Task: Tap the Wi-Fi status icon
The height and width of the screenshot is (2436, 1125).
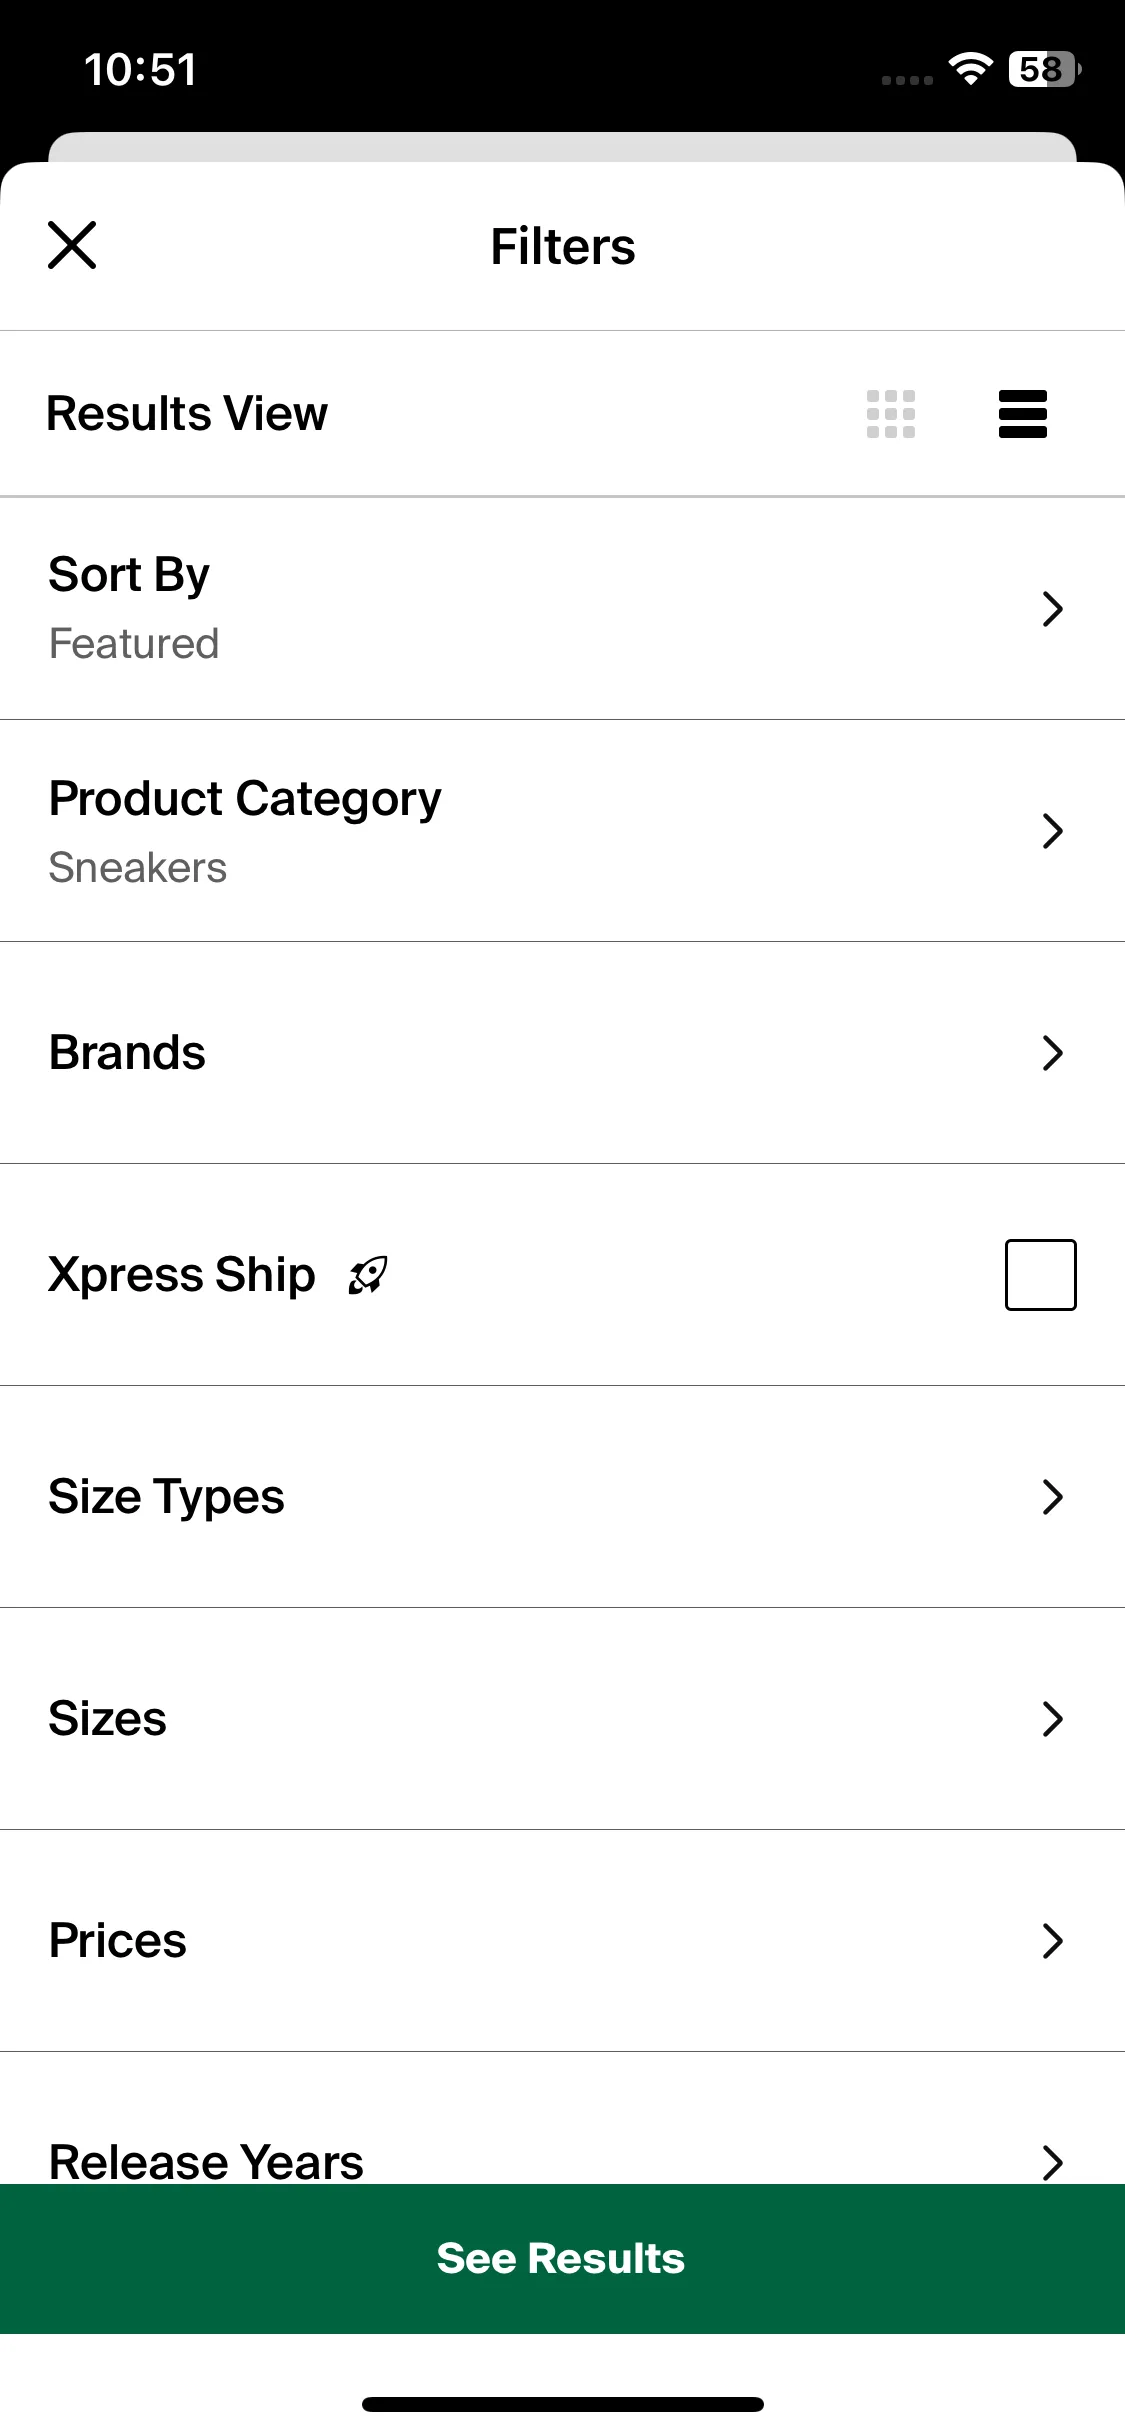Action: 970,69
